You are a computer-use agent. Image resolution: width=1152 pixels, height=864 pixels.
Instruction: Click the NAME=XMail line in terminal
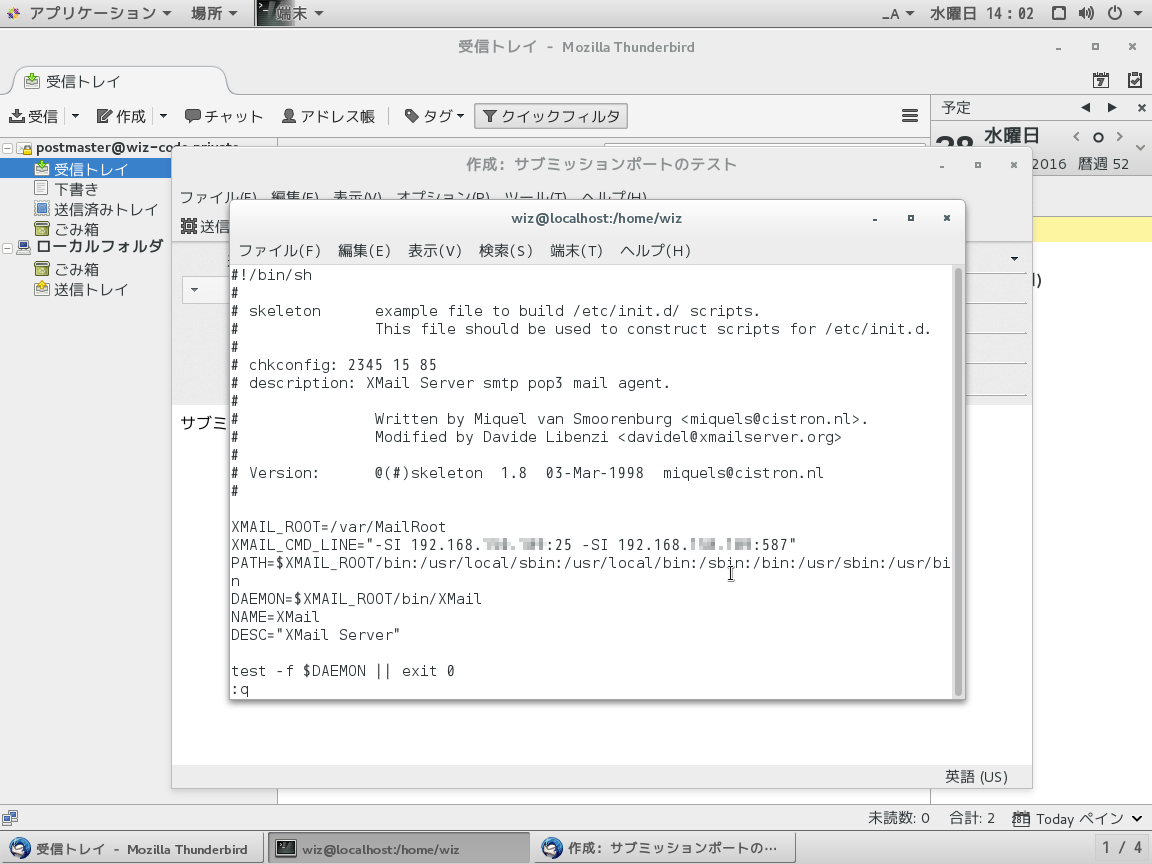pos(276,617)
